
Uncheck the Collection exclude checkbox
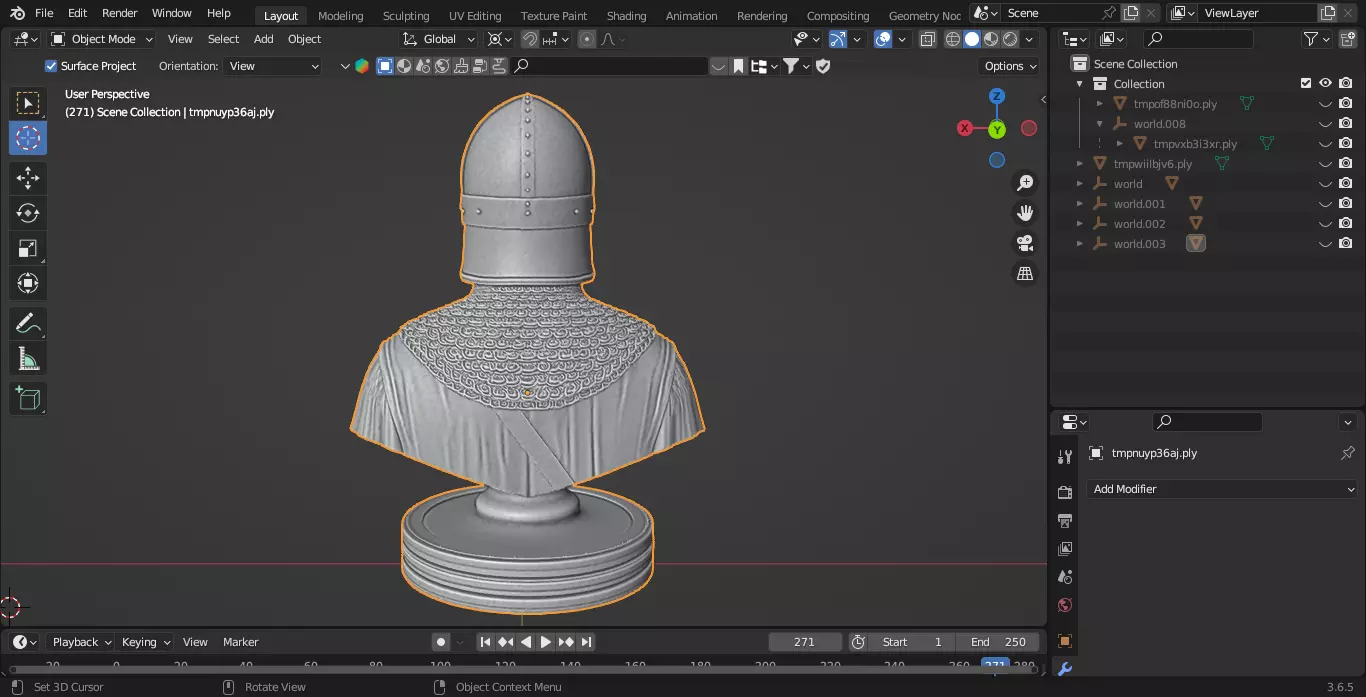pyautogui.click(x=1305, y=83)
